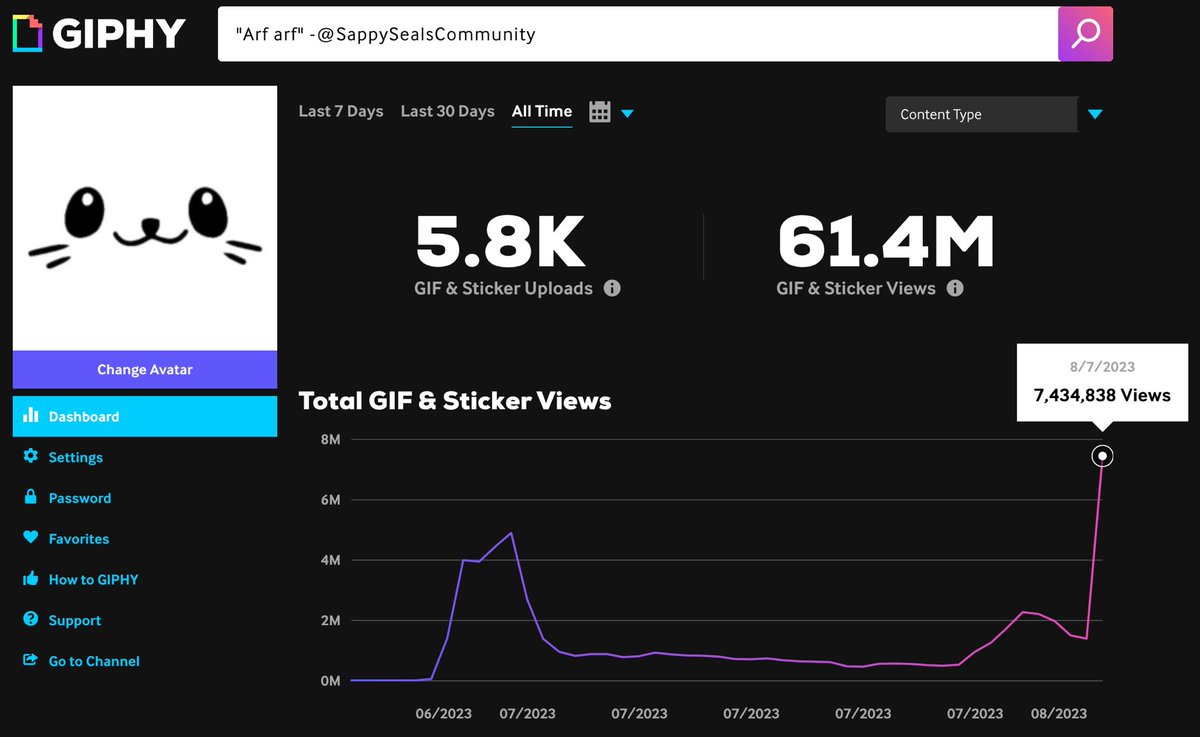Select the All Time tab
Image resolution: width=1200 pixels, height=737 pixels.
pyautogui.click(x=541, y=111)
